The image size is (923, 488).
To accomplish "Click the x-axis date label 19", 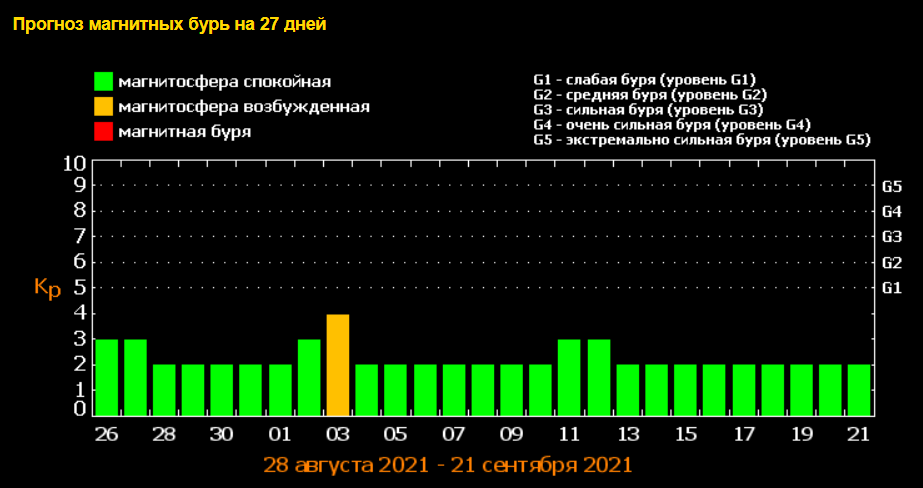I will (801, 435).
